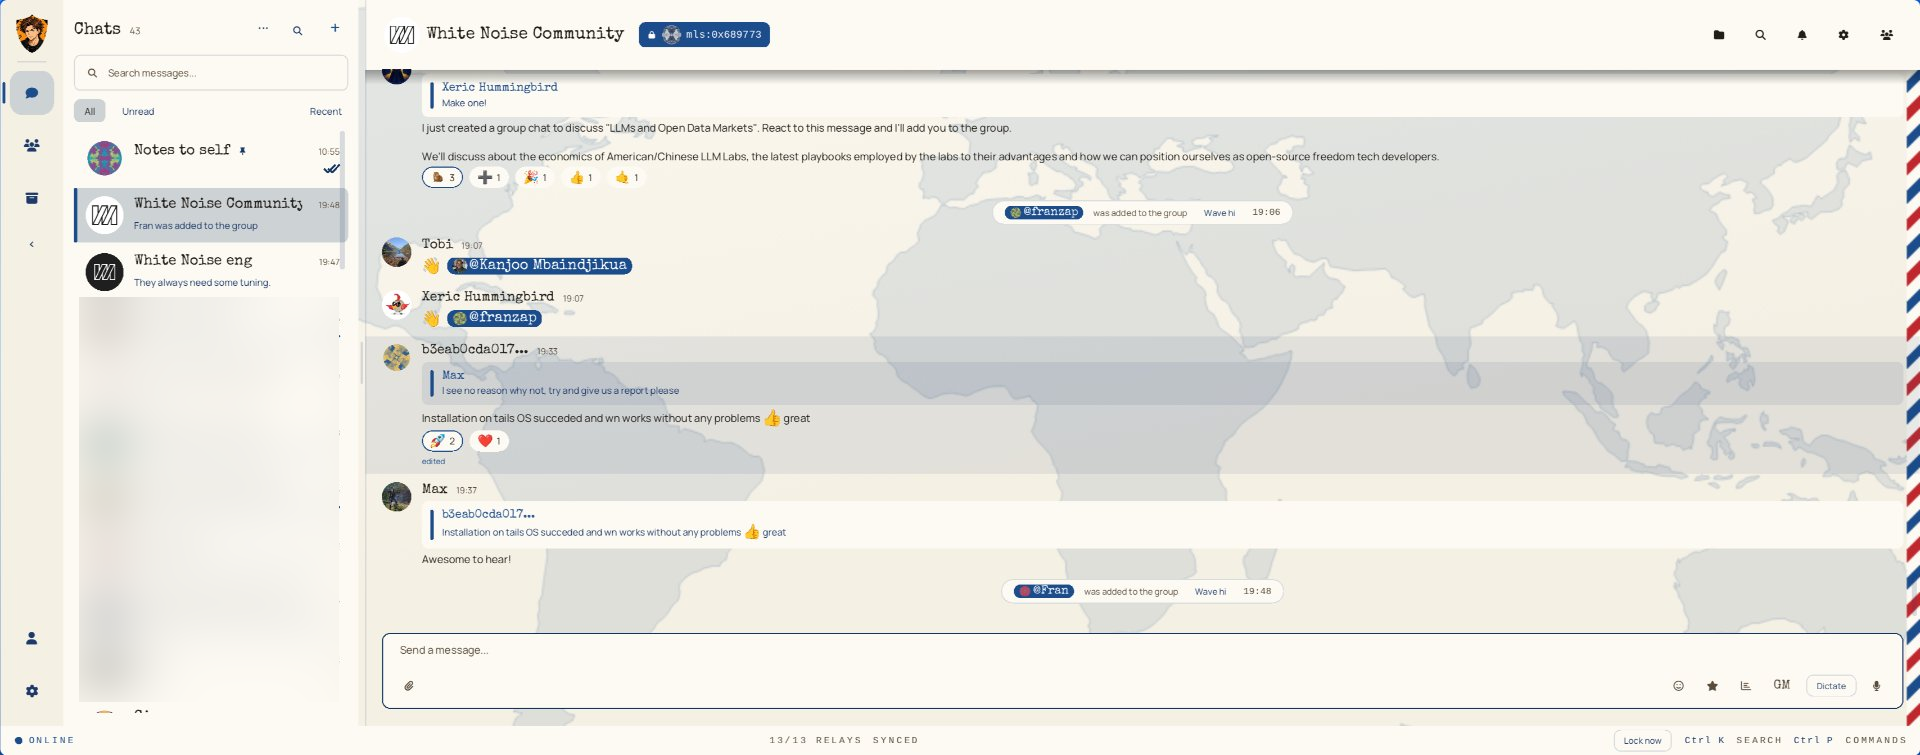Open the Chats section in the sidebar
The height and width of the screenshot is (755, 1920).
[x=32, y=93]
